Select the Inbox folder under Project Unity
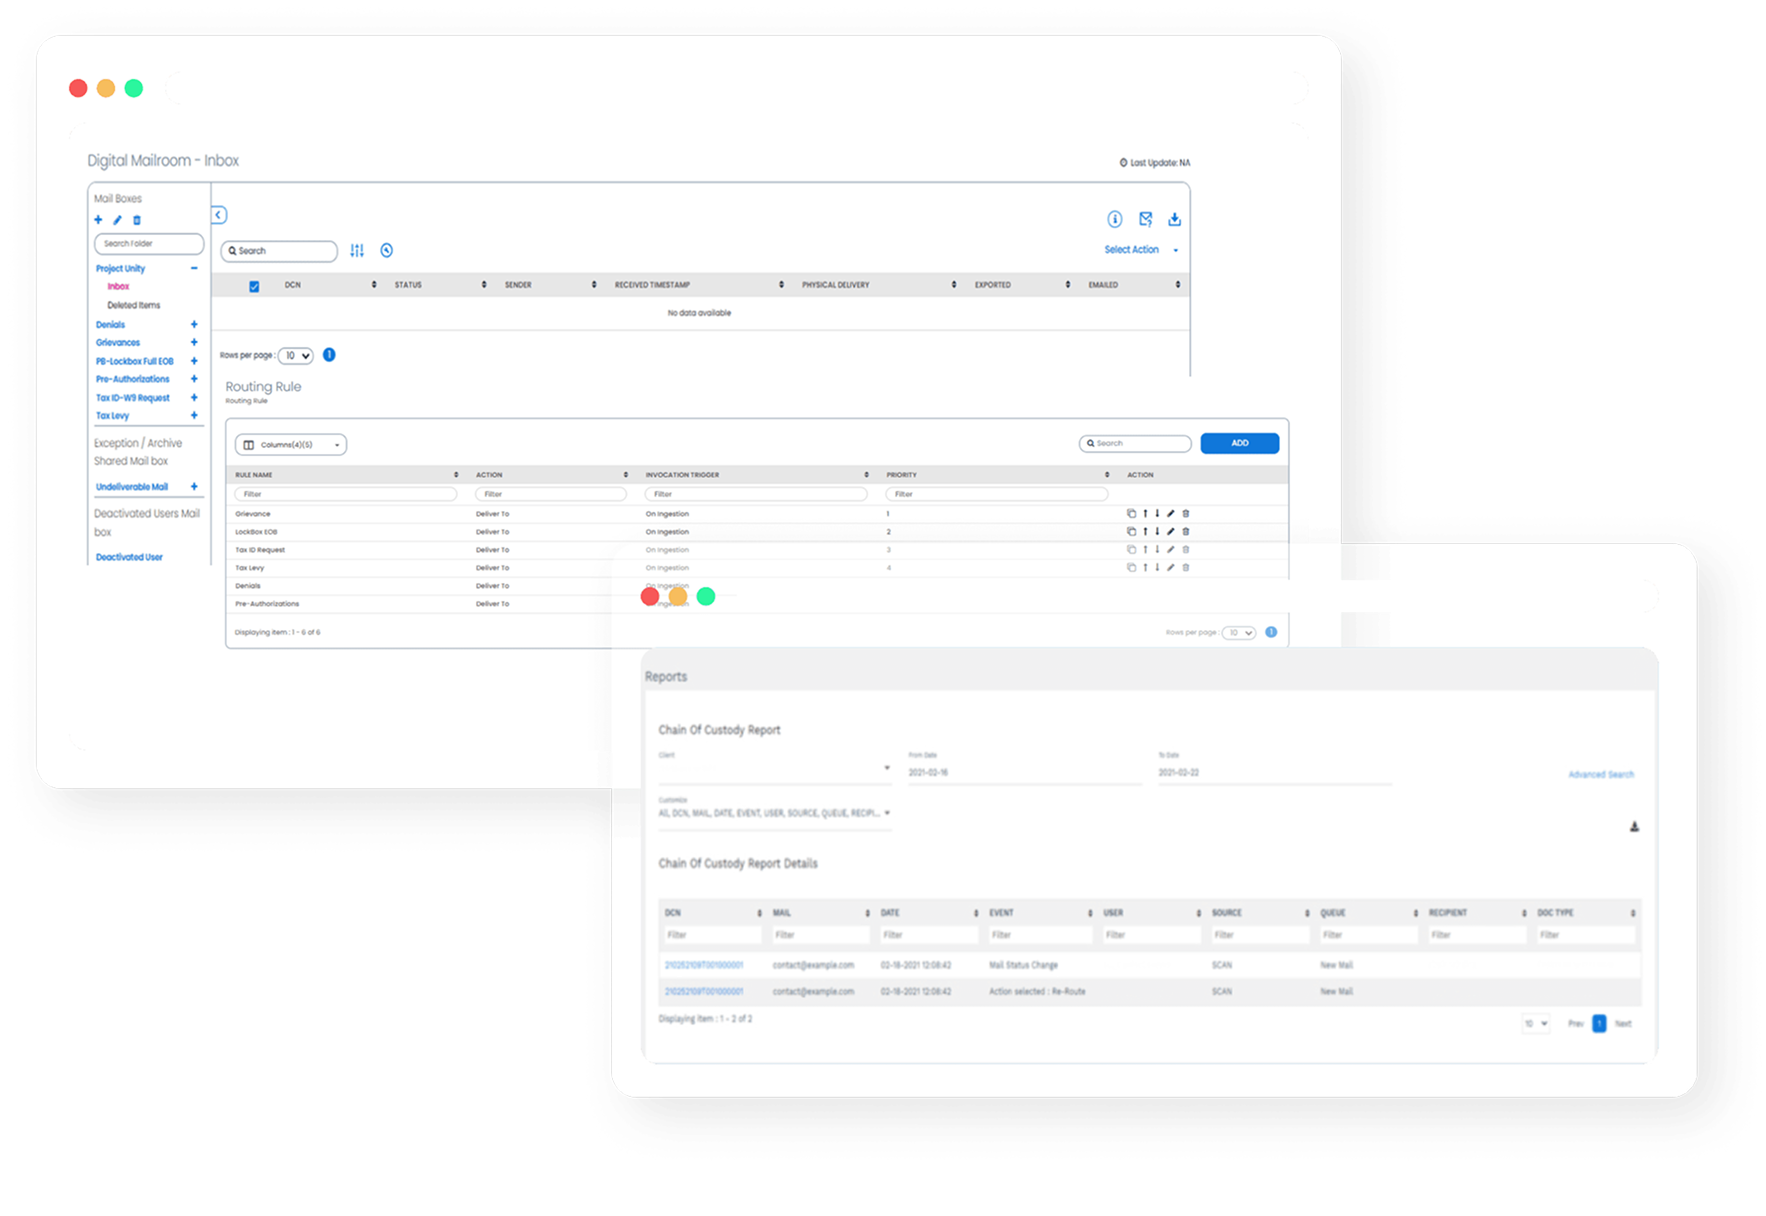The height and width of the screenshot is (1216, 1766). click(x=118, y=286)
